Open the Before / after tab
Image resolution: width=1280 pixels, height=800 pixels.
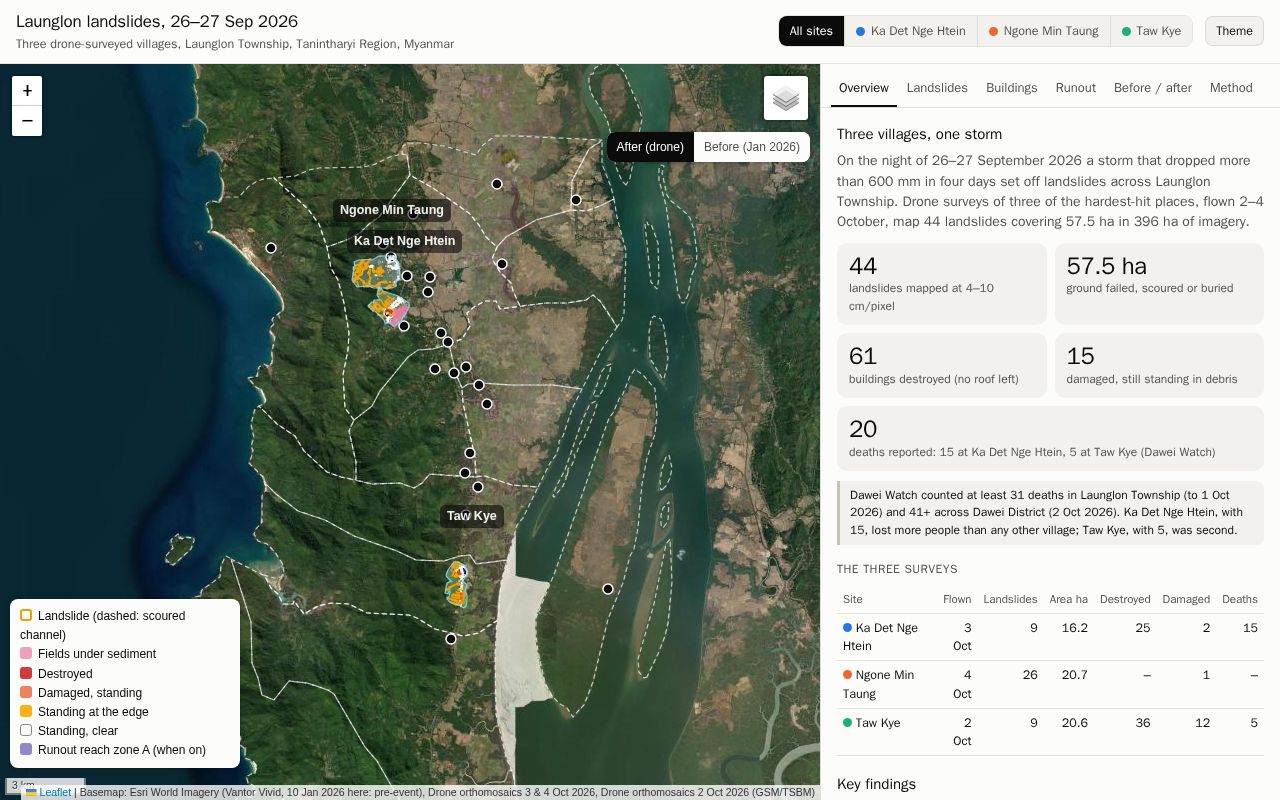coord(1153,88)
